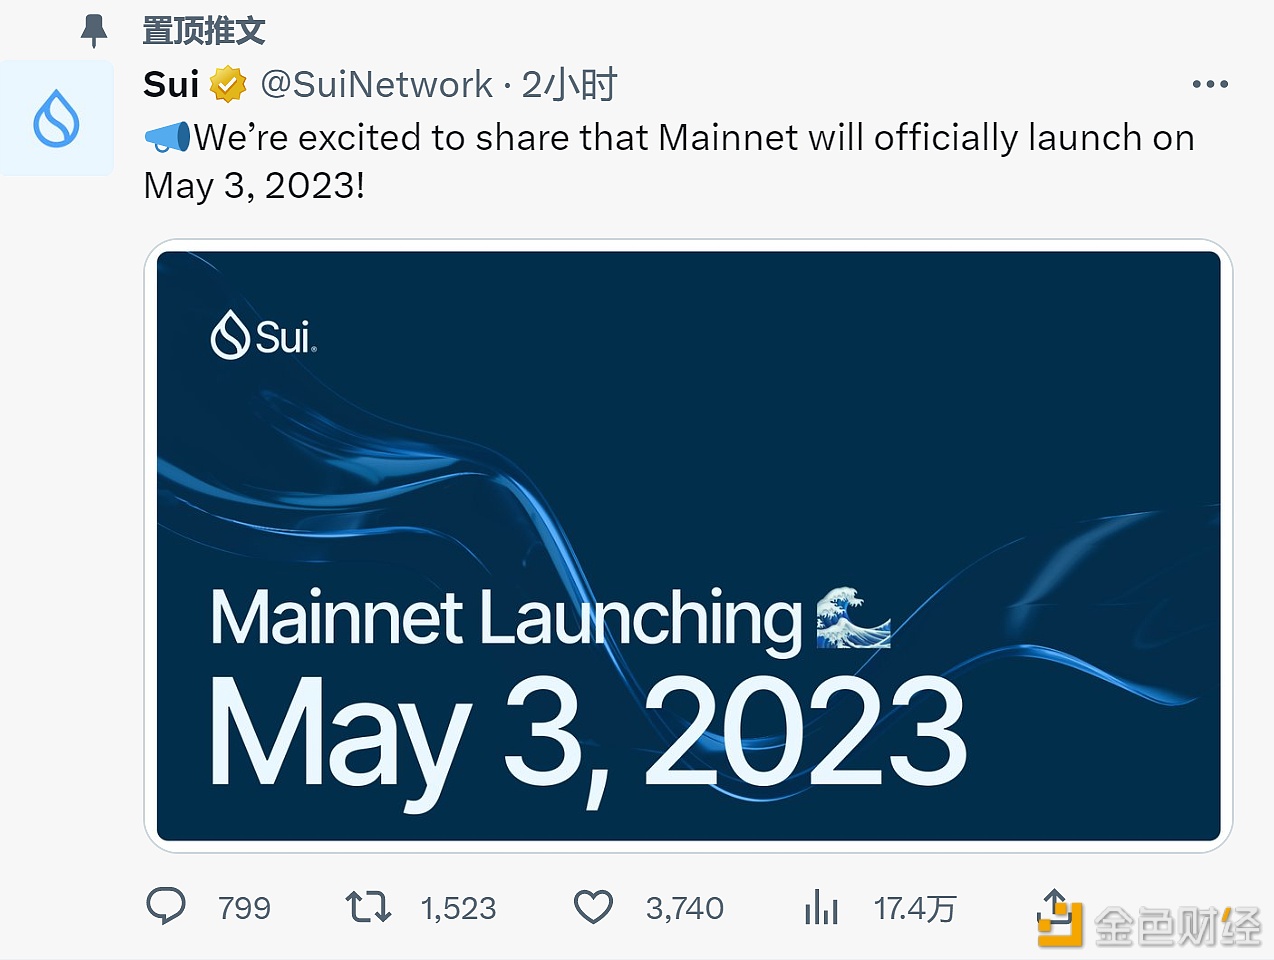Like the tweet with the heart icon
Screen dimensions: 1274x960
pyautogui.click(x=593, y=907)
